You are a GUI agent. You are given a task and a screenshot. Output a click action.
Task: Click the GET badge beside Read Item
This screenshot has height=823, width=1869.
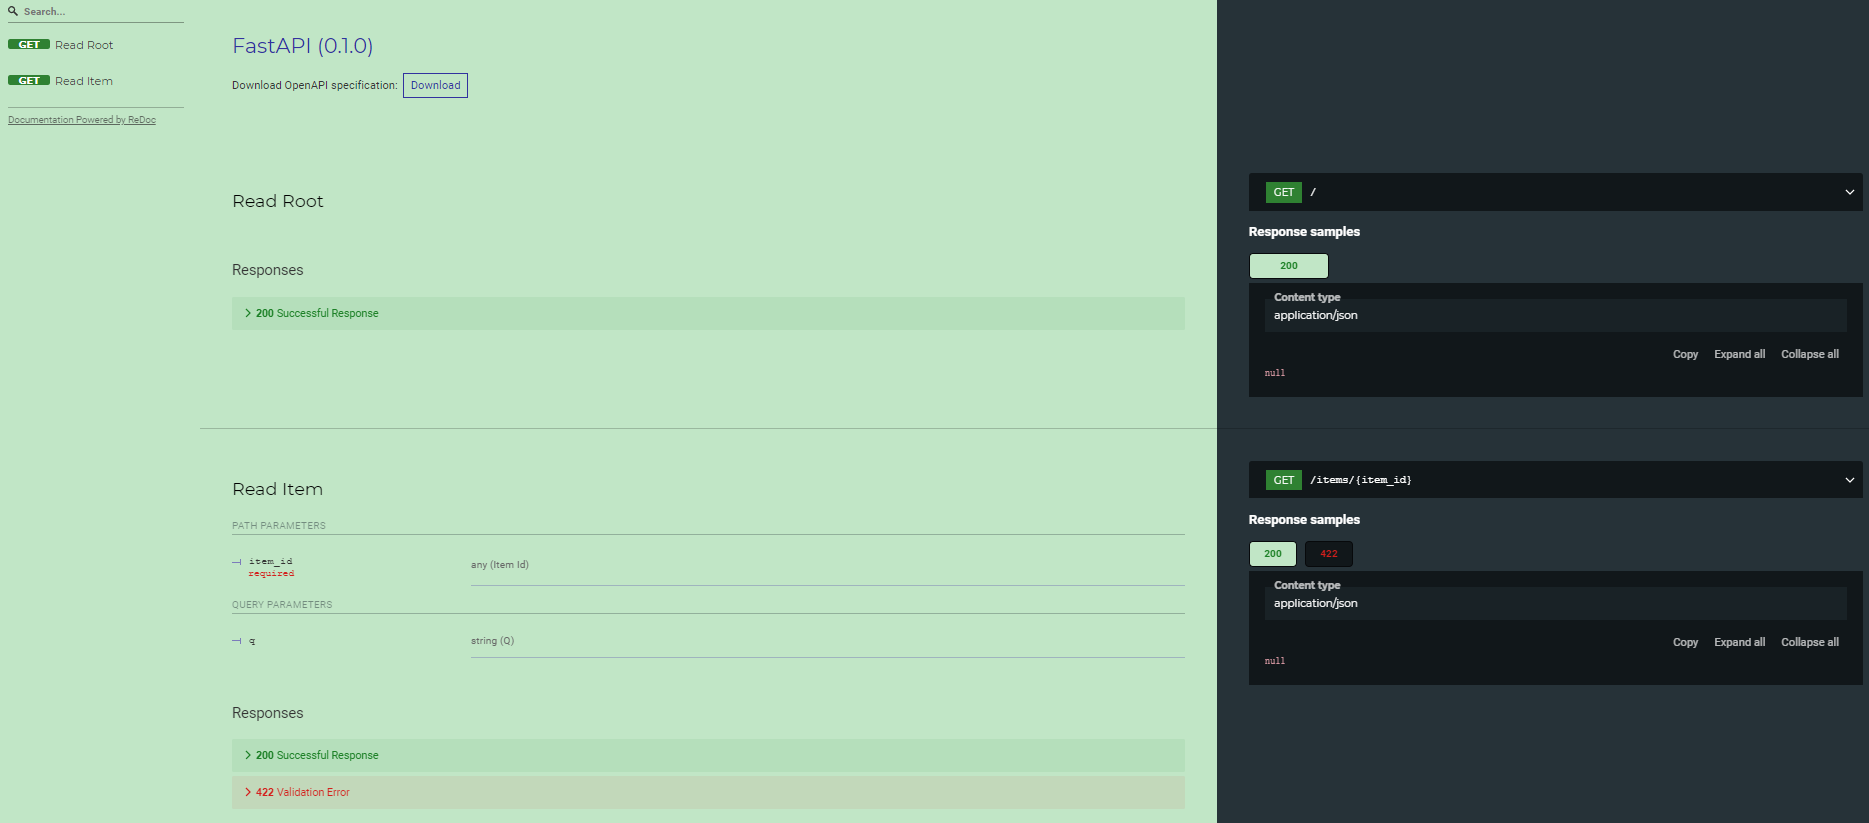tap(29, 81)
